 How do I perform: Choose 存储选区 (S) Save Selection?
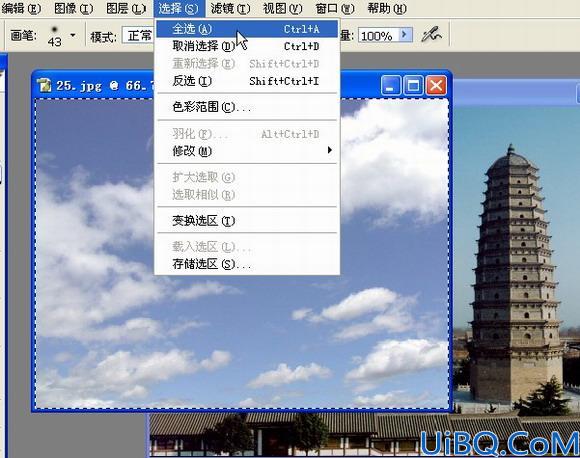pos(247,264)
